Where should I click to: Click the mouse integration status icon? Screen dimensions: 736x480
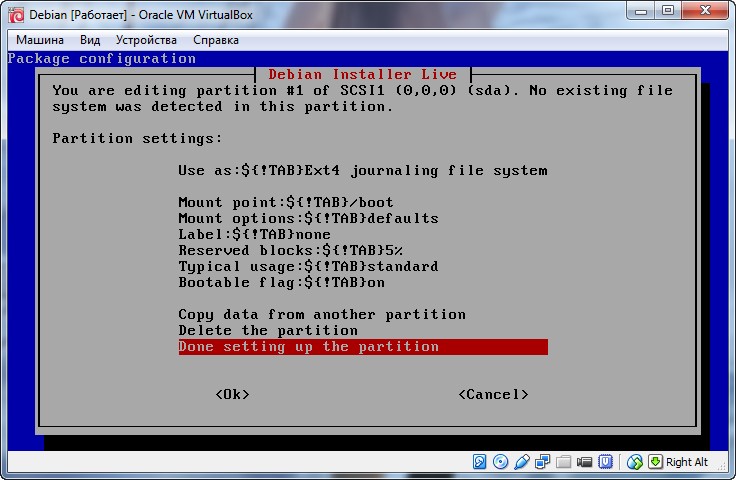[x=634, y=462]
